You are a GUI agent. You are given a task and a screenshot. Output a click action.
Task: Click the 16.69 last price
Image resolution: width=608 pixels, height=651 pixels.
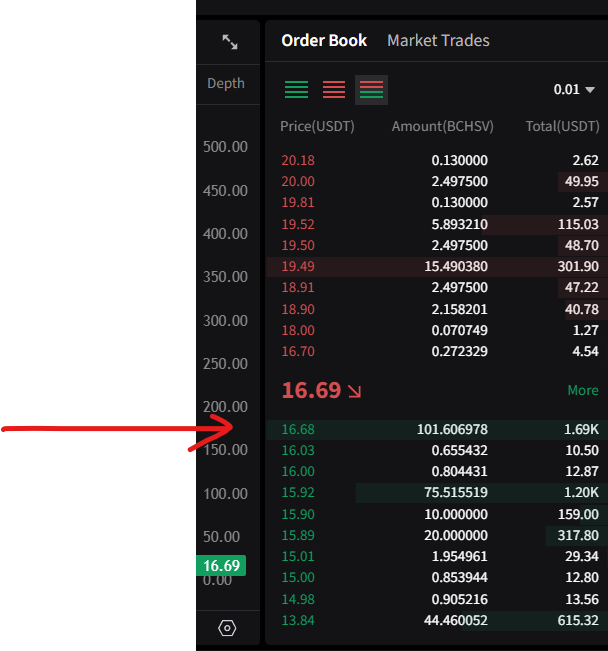(311, 390)
